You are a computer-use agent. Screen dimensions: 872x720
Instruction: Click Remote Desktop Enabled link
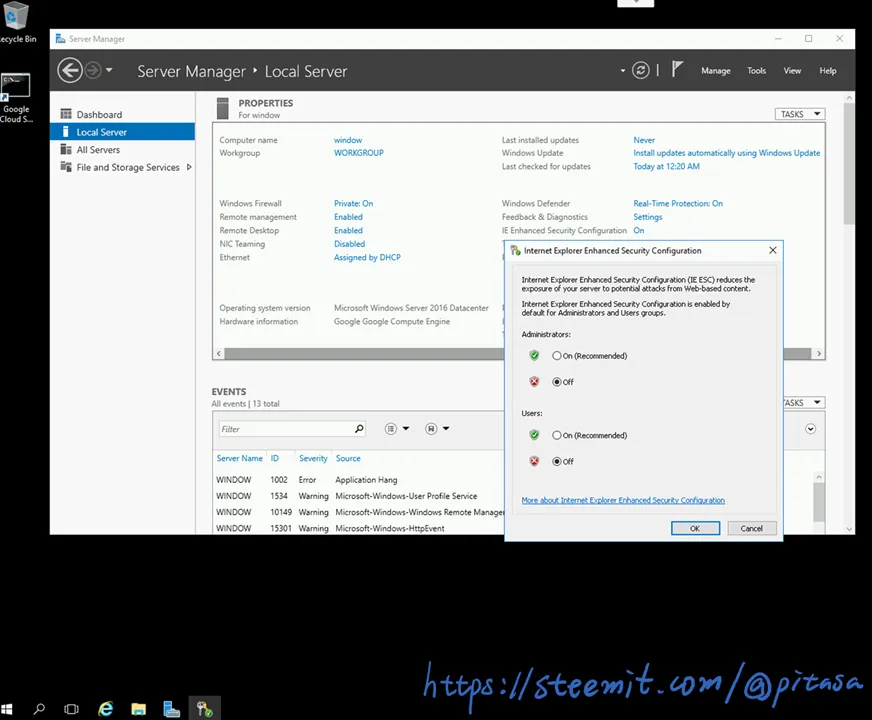[x=348, y=230]
